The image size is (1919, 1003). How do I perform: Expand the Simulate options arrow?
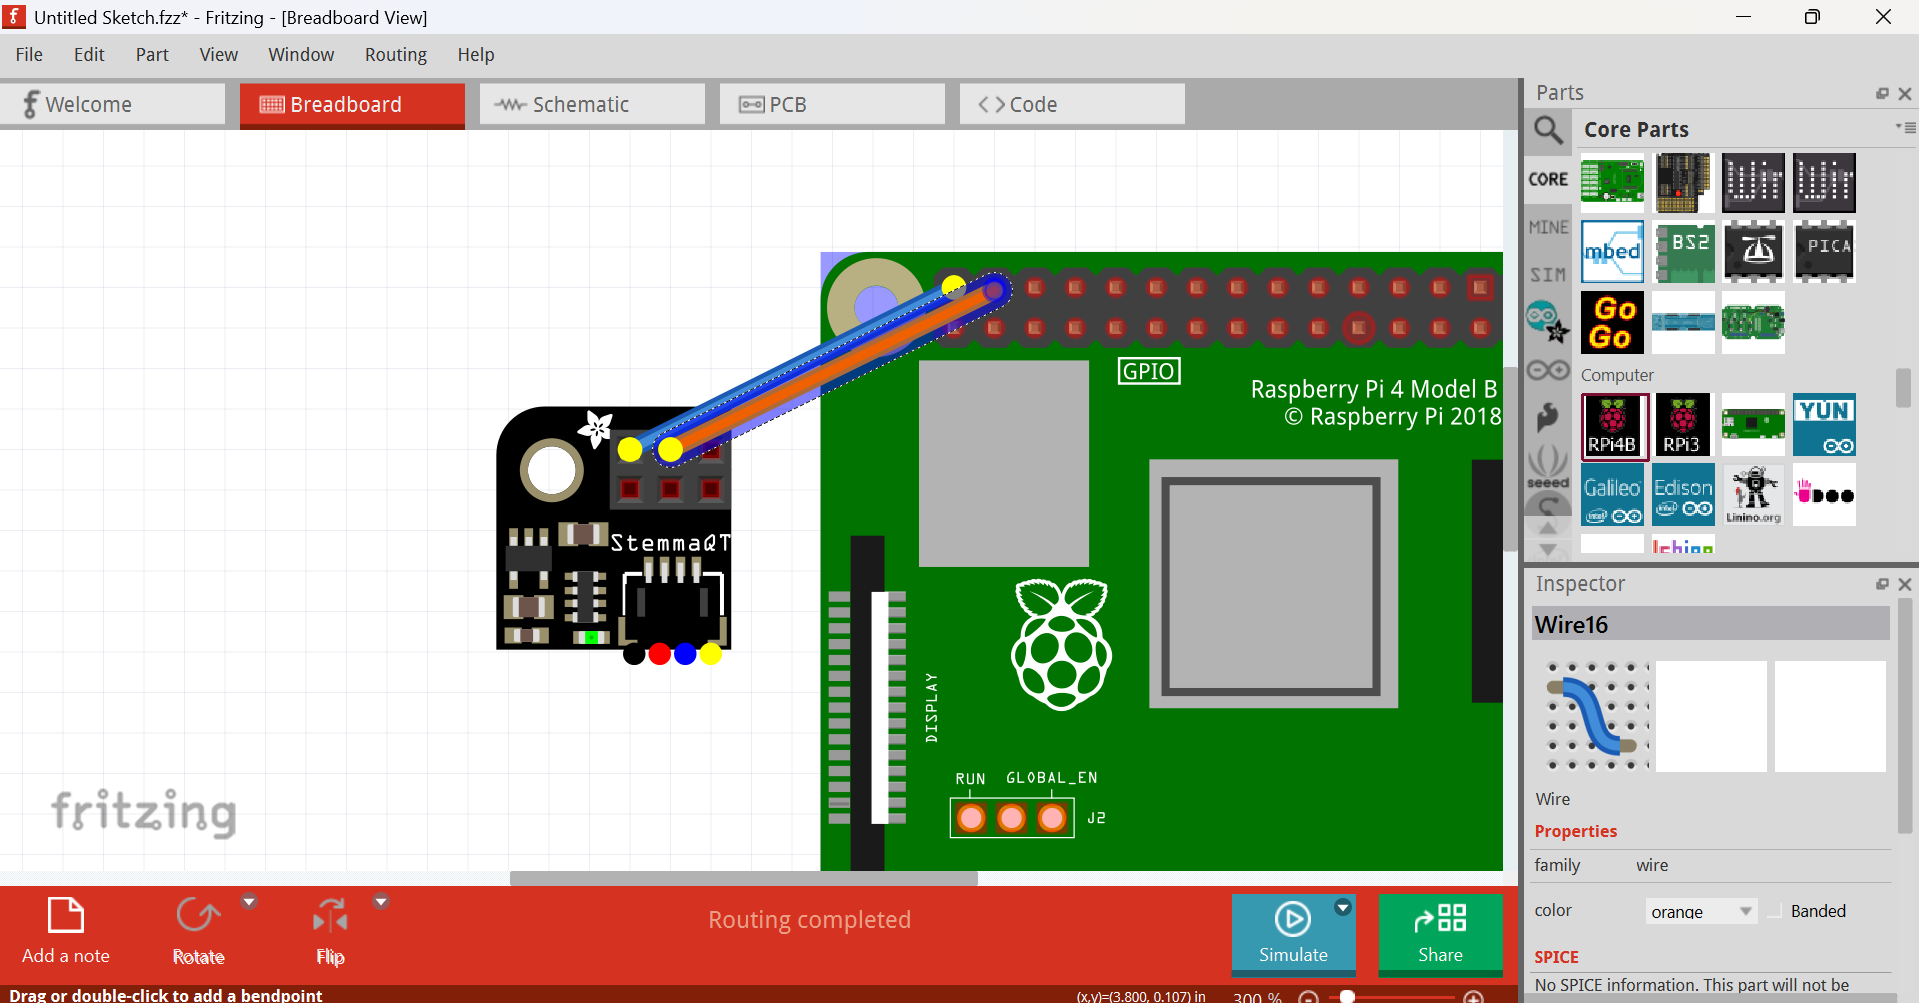pyautogui.click(x=1343, y=907)
